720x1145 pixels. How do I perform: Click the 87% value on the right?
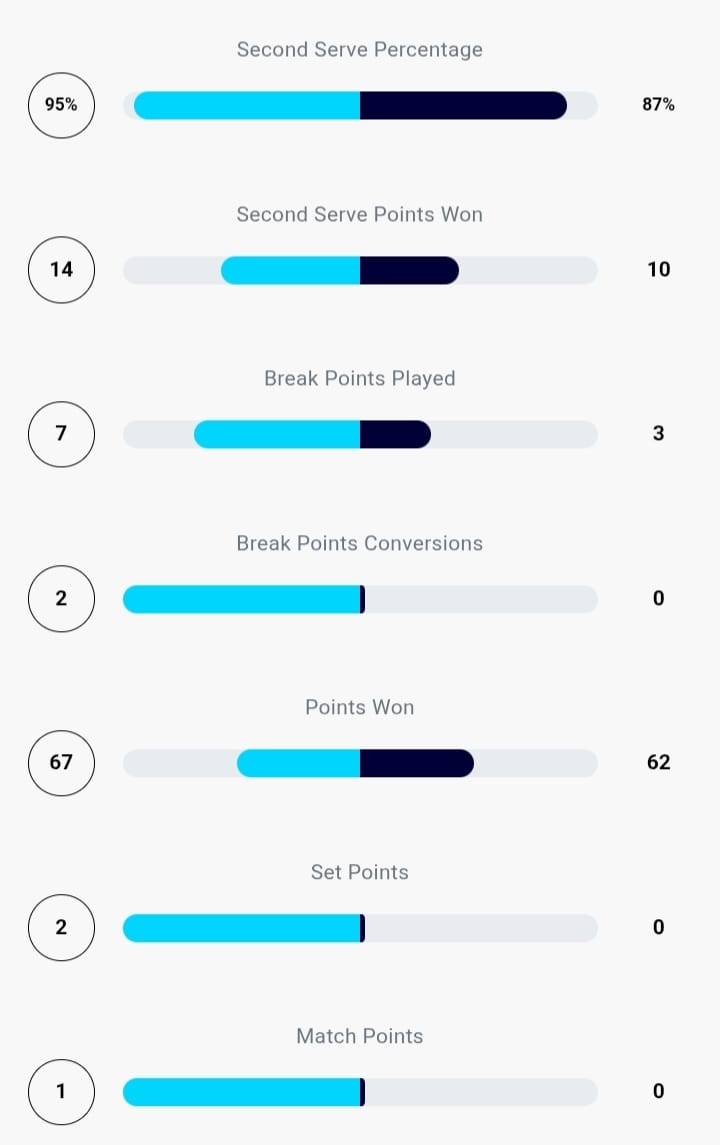coord(658,104)
